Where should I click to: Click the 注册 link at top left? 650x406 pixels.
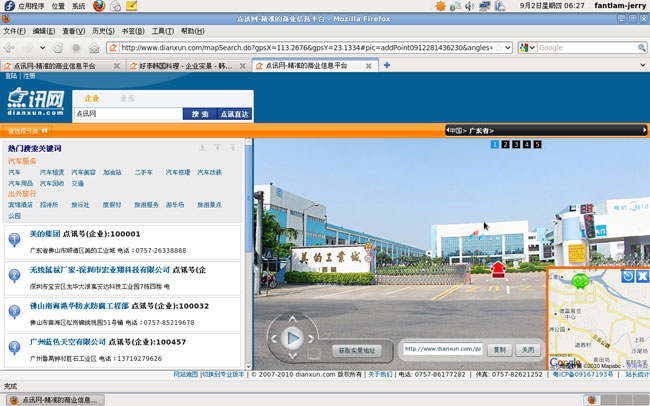pyautogui.click(x=29, y=76)
